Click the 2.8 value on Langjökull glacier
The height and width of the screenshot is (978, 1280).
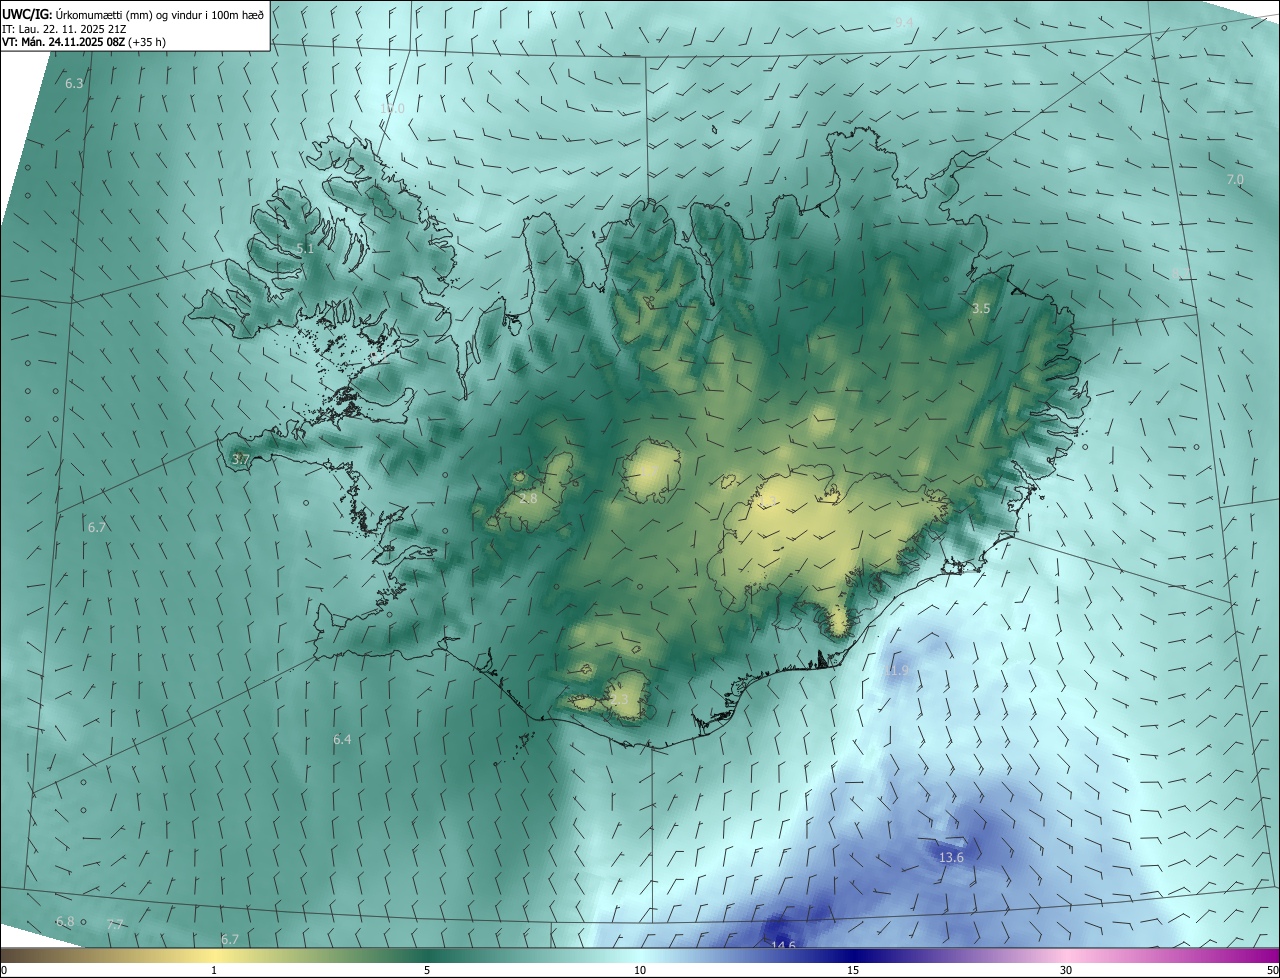[x=528, y=498]
